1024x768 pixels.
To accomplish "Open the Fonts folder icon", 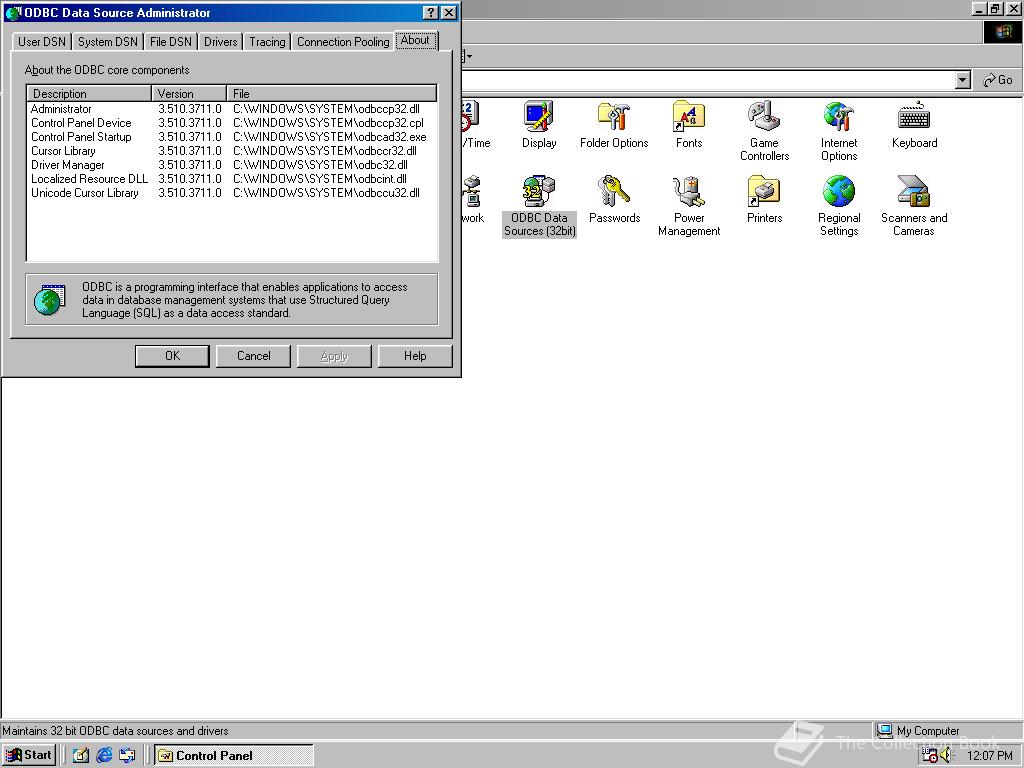I will (x=689, y=125).
